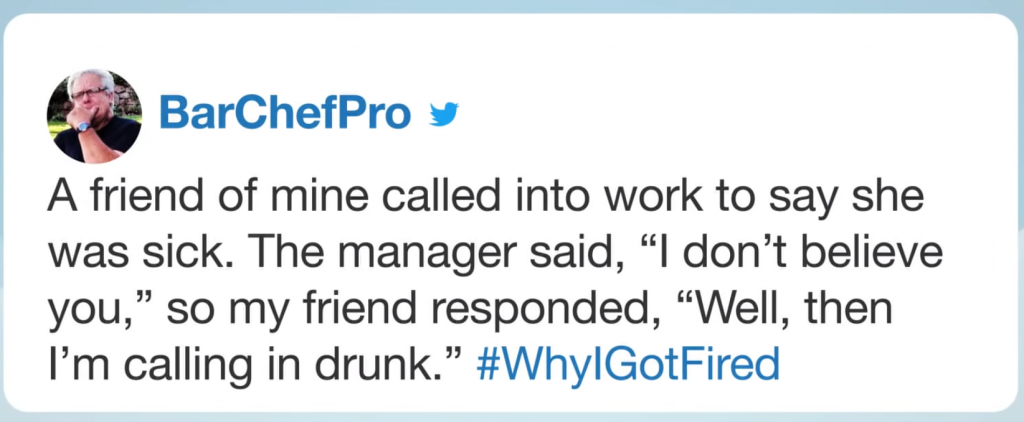
Task: Open the BarChefPro profile photo
Action: [95, 116]
